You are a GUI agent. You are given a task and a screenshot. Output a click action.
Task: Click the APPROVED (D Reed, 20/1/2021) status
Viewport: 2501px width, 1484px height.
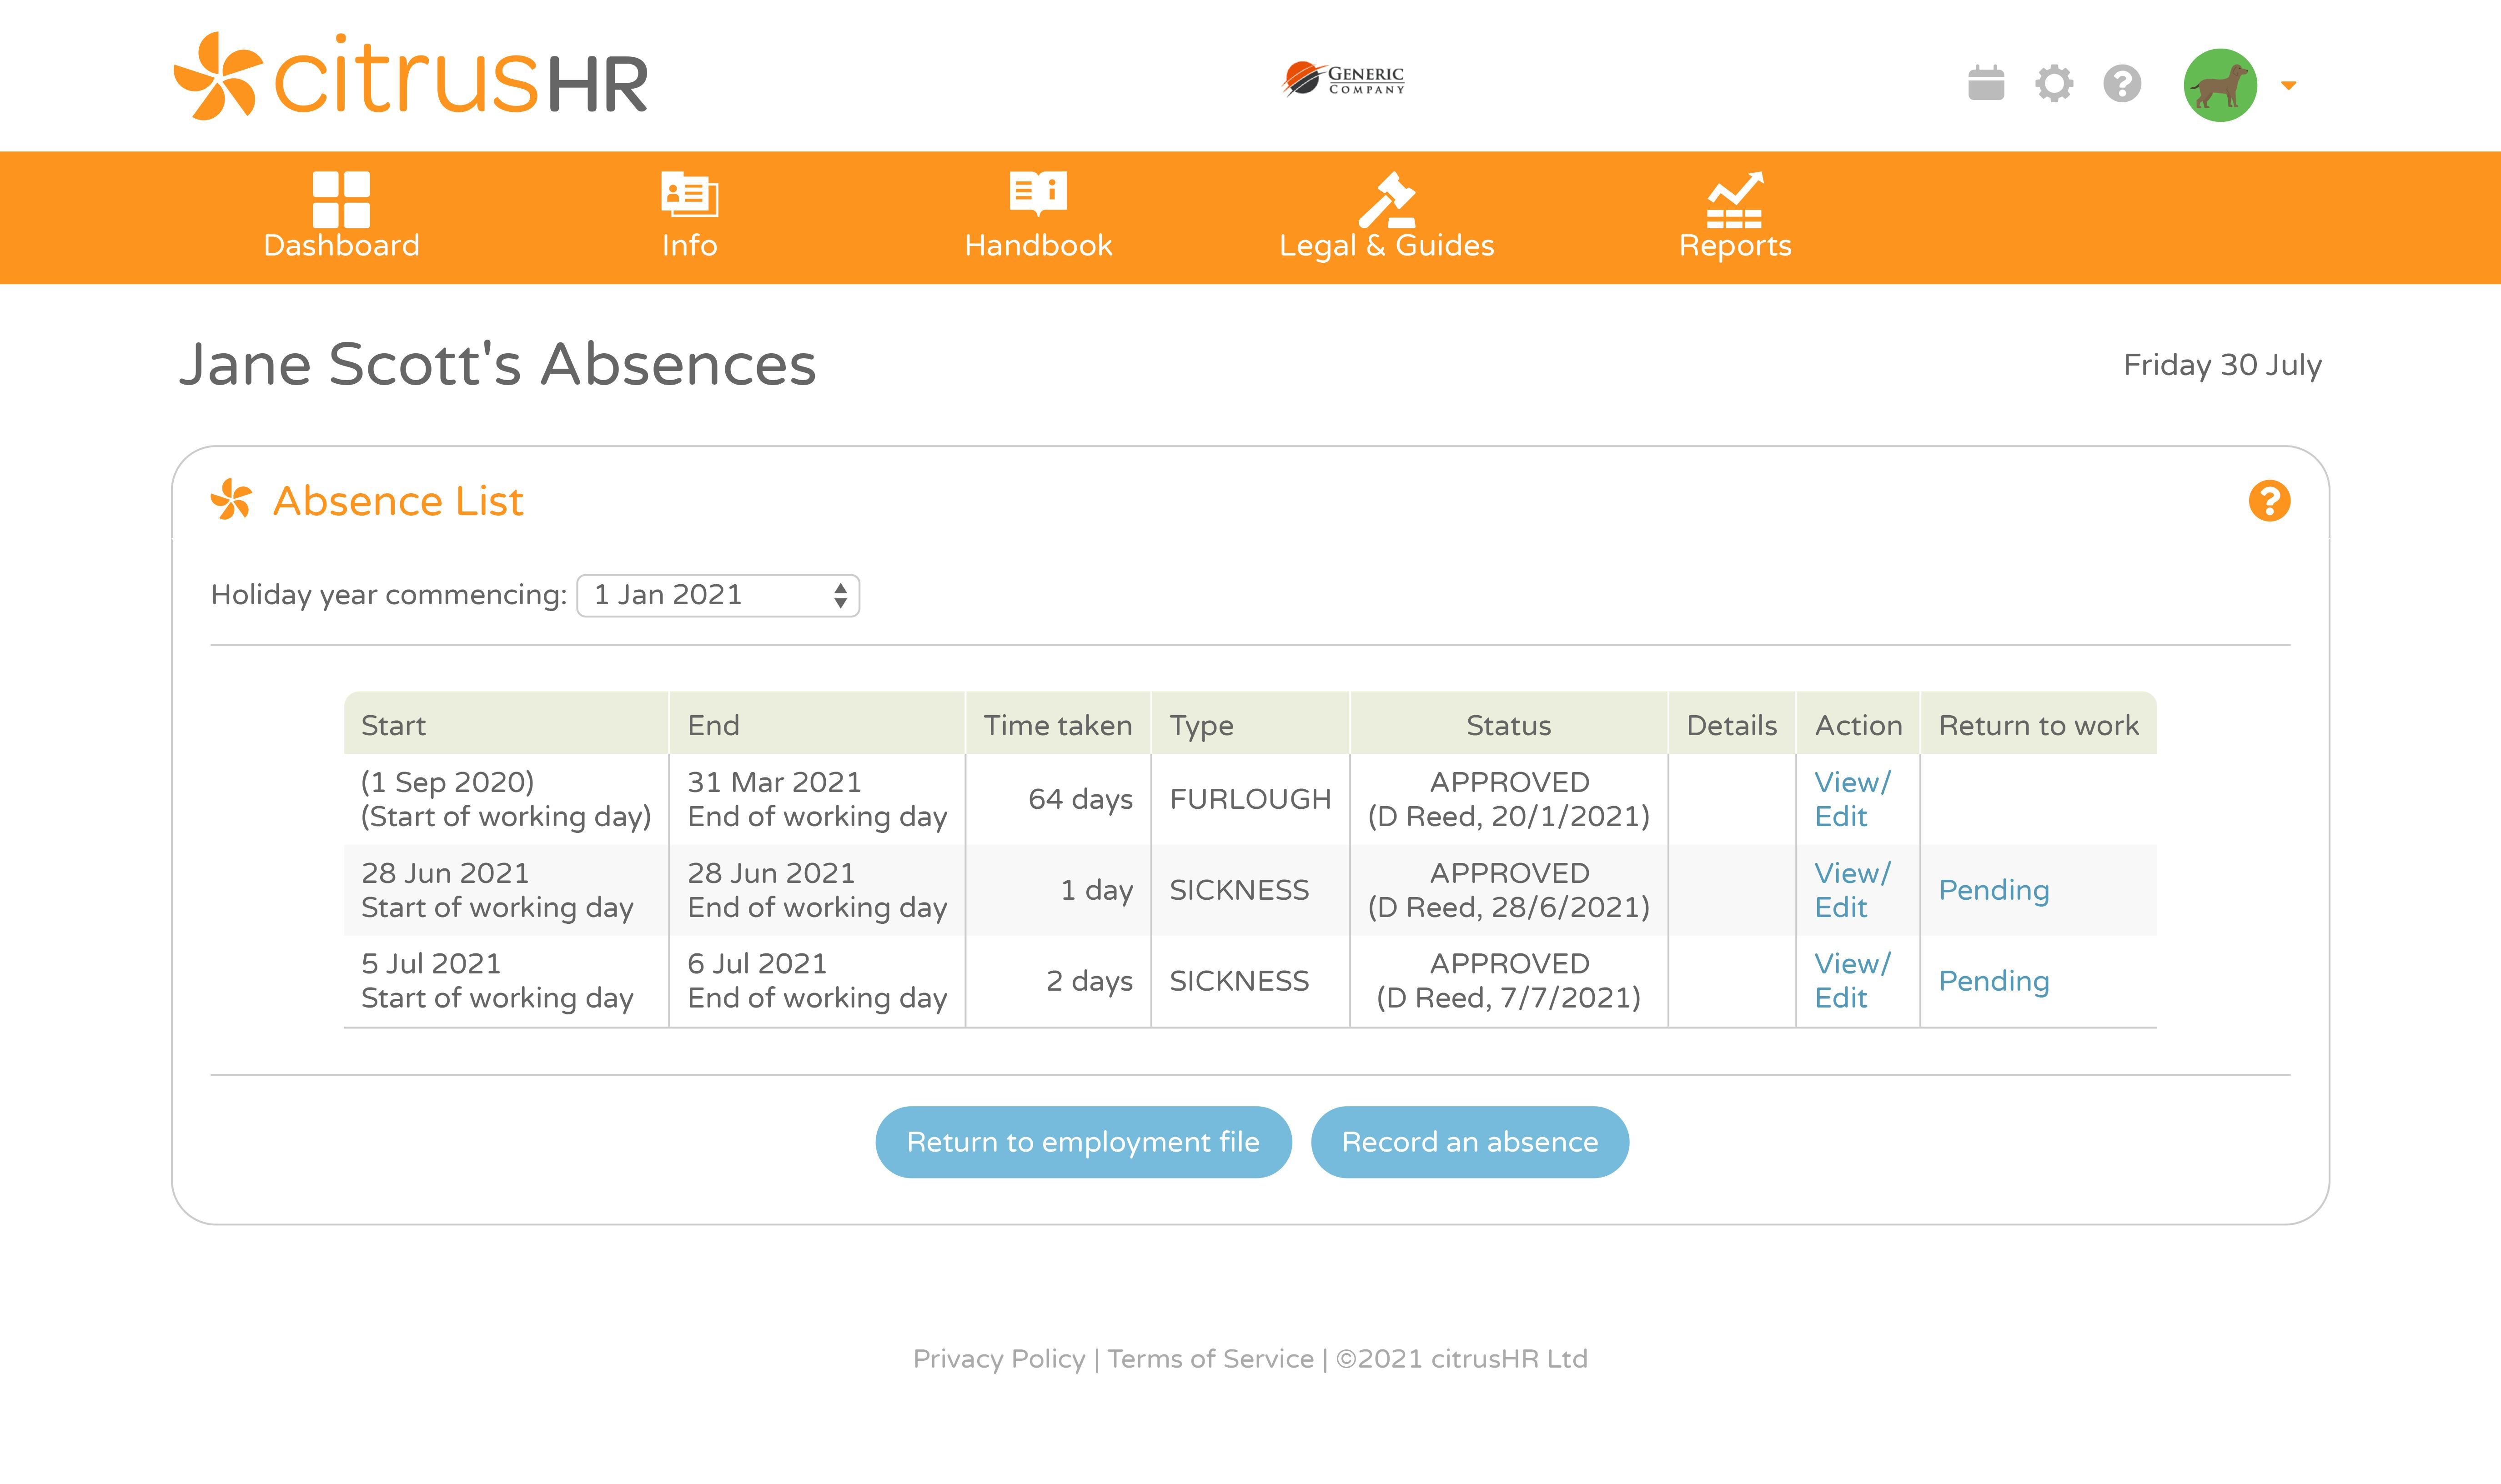point(1508,799)
